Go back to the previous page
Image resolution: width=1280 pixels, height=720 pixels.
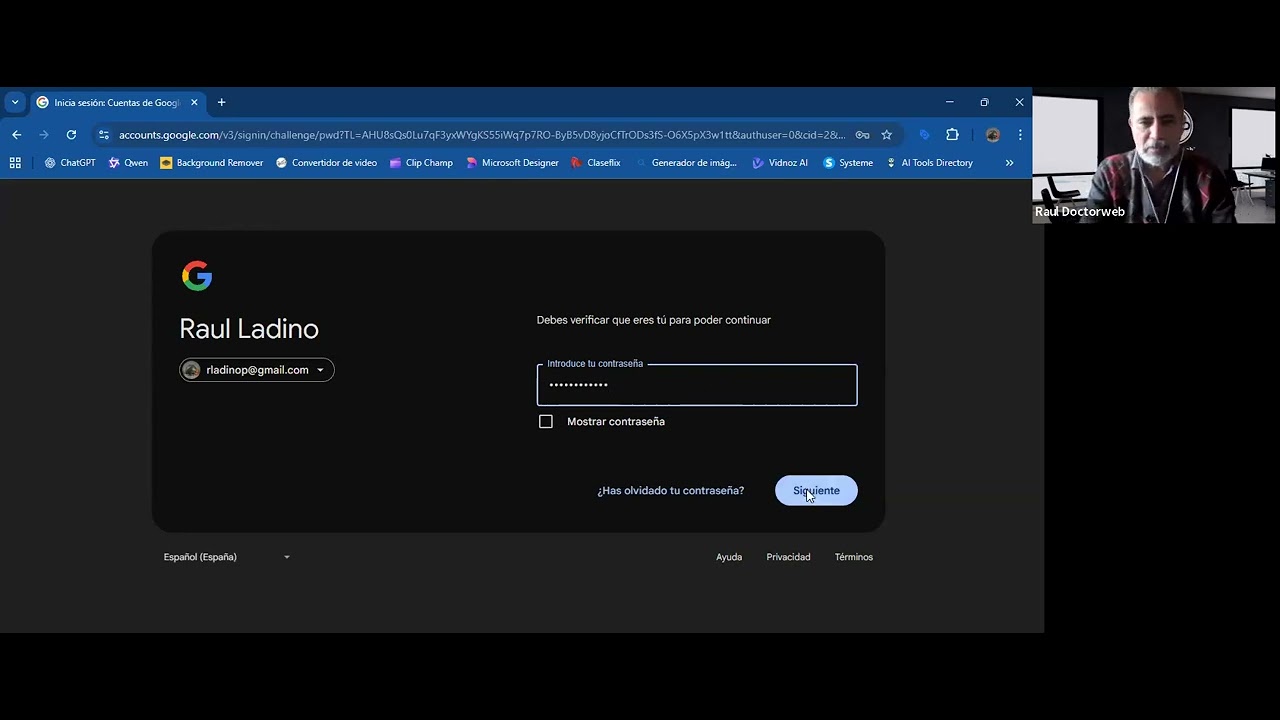tap(16, 135)
